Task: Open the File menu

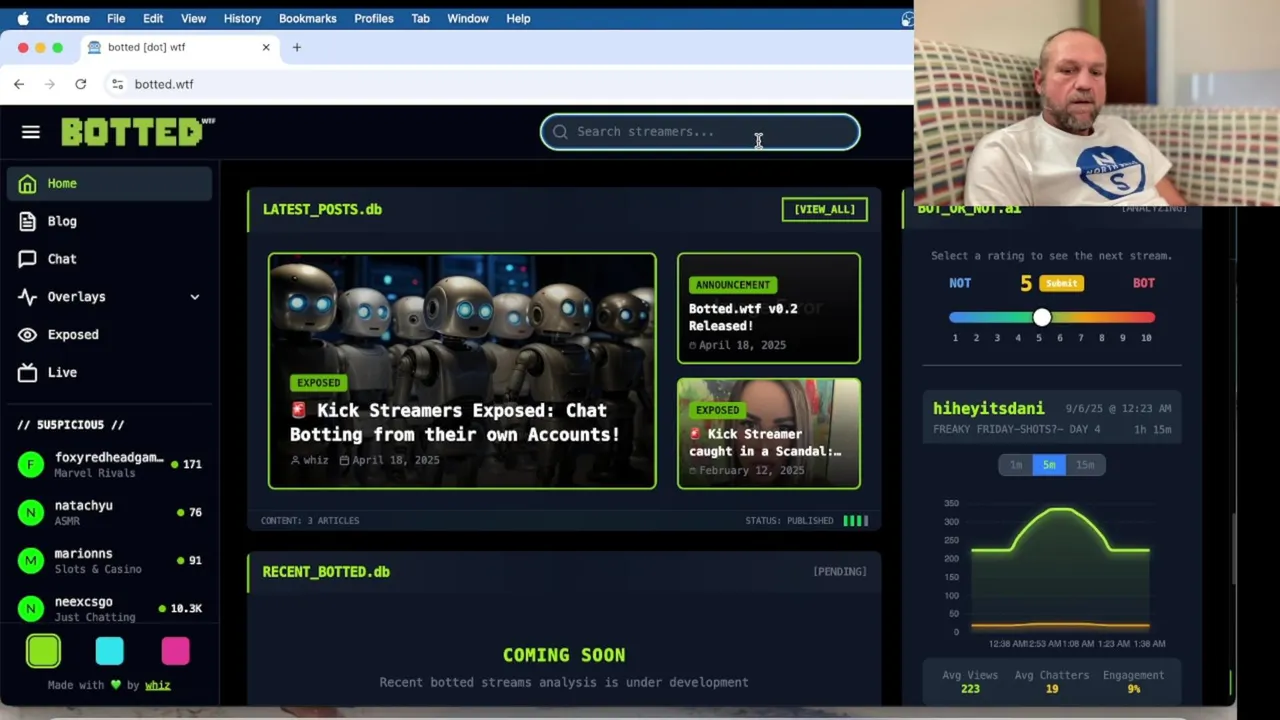Action: pyautogui.click(x=116, y=18)
